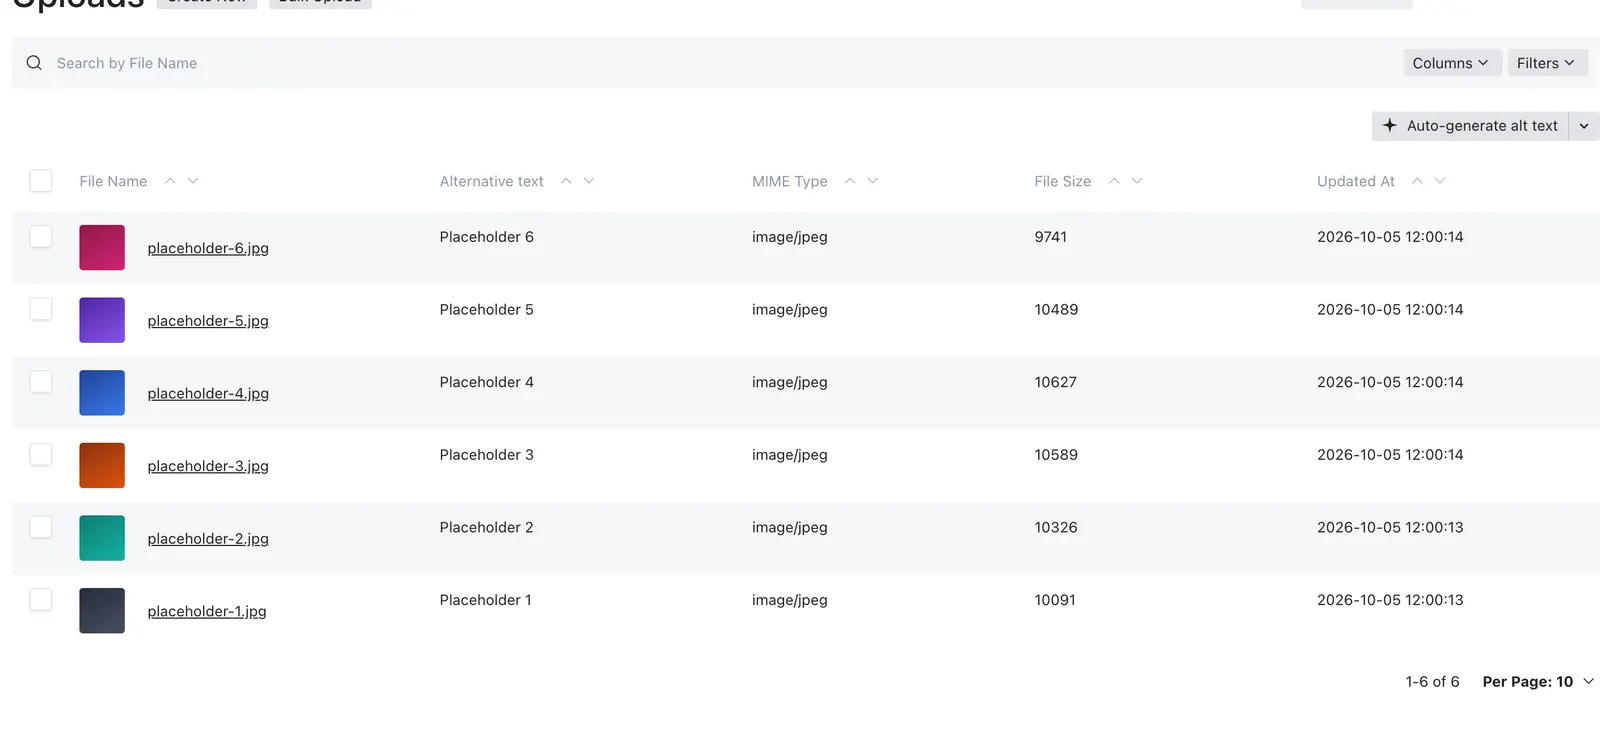The width and height of the screenshot is (1600, 738).
Task: Open the placeholder-4.jpg link
Action: [208, 394]
